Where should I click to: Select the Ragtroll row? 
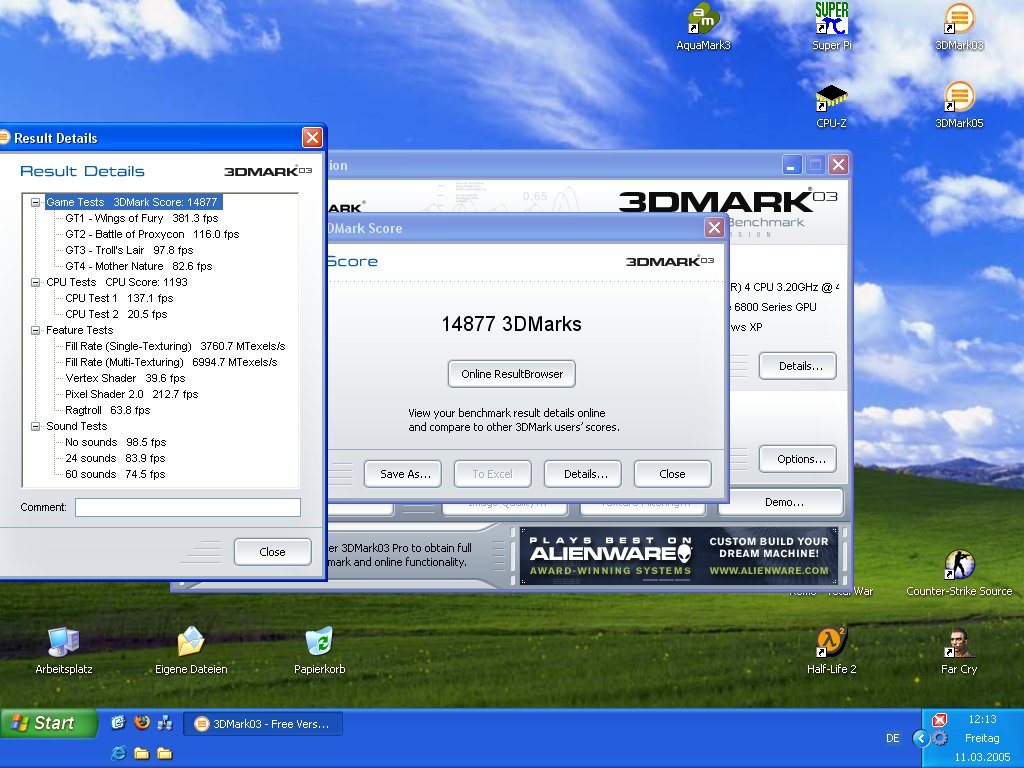coord(108,410)
